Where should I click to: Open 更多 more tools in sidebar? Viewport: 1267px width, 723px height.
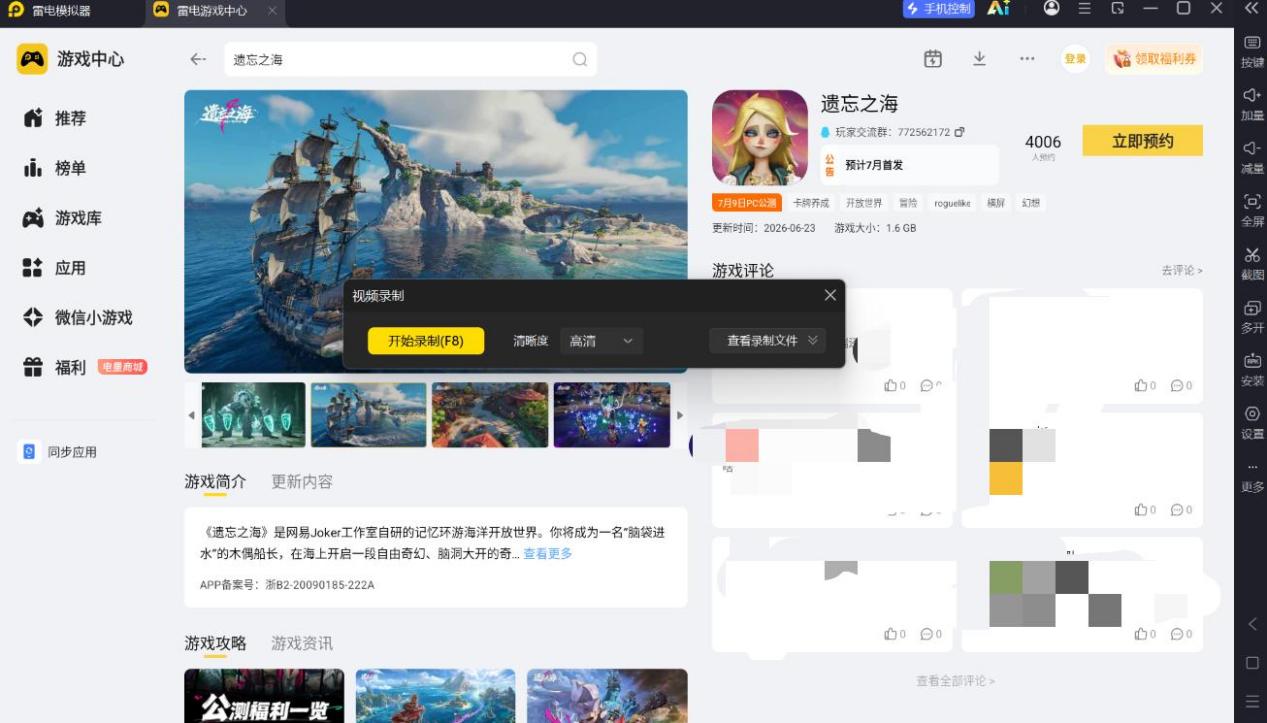pyautogui.click(x=1252, y=476)
